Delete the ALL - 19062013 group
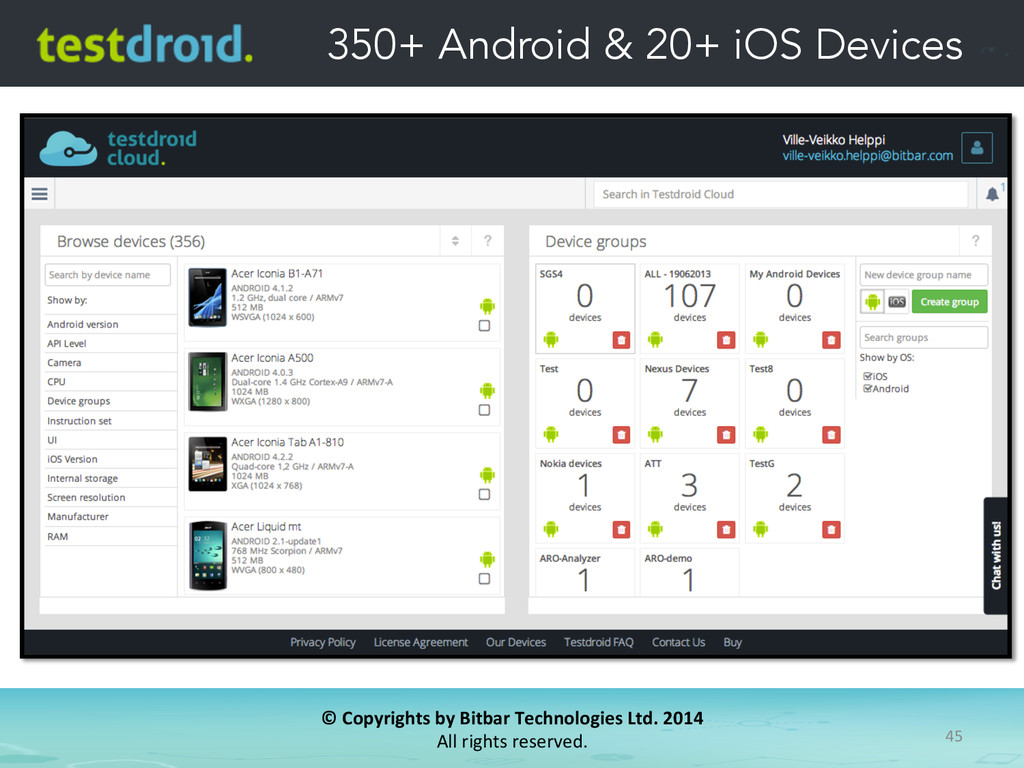This screenshot has width=1024, height=768. (726, 340)
